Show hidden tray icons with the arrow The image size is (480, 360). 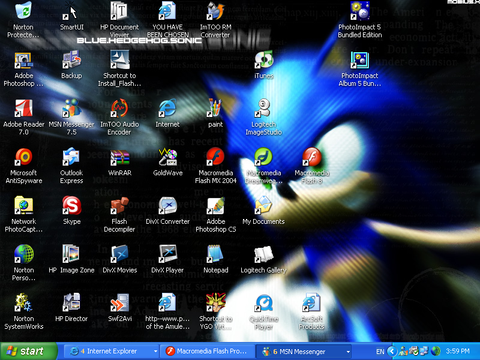pos(392,351)
